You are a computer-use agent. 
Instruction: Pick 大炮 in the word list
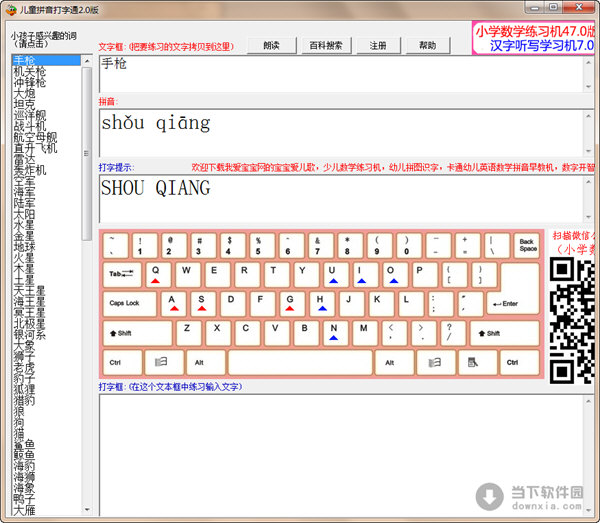pyautogui.click(x=46, y=93)
